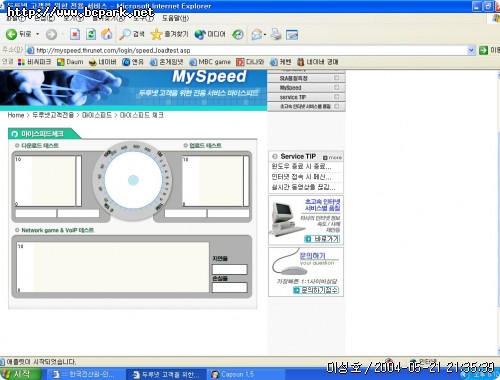Expand the MySpeed sidebar menu item
This screenshot has width=500, height=380.
coord(306,88)
